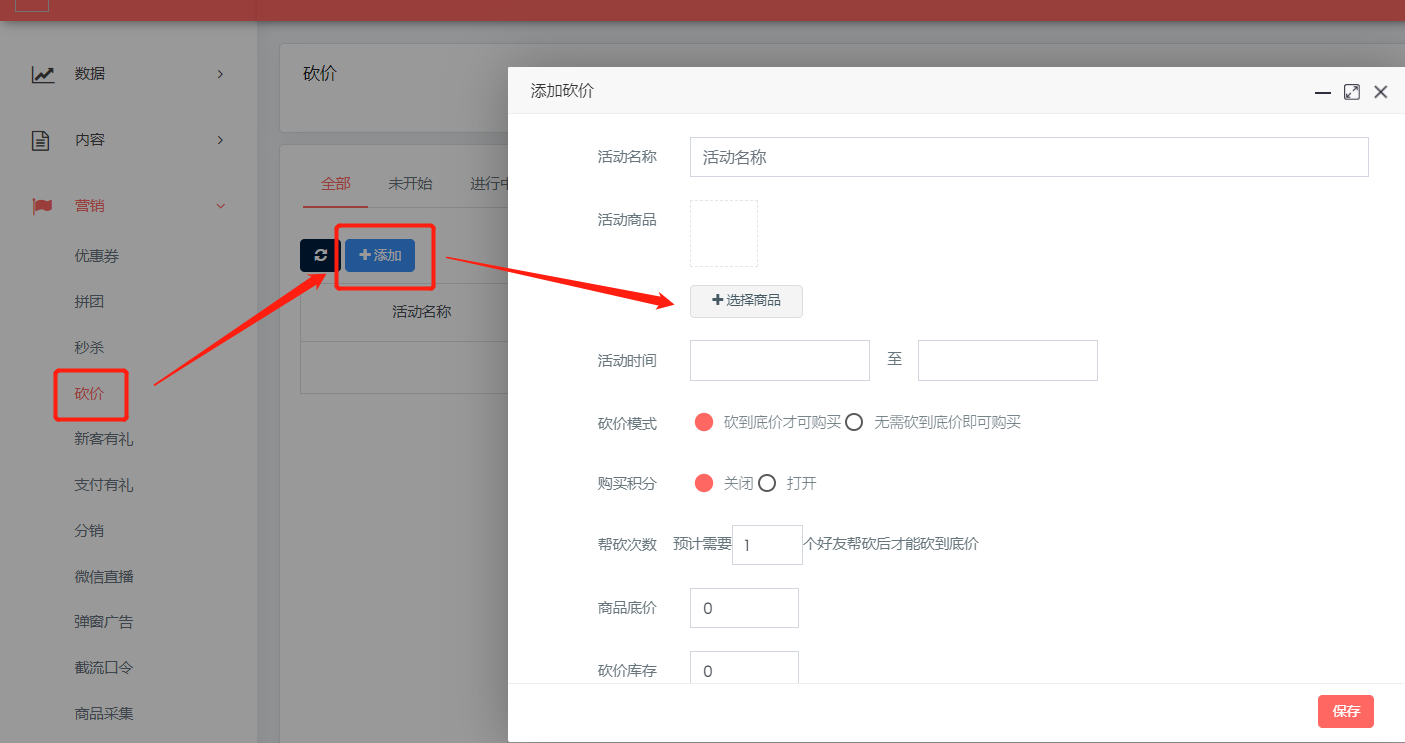Image resolution: width=1405 pixels, height=743 pixels.
Task: Click the 活动时间 start date field
Action: click(x=780, y=360)
